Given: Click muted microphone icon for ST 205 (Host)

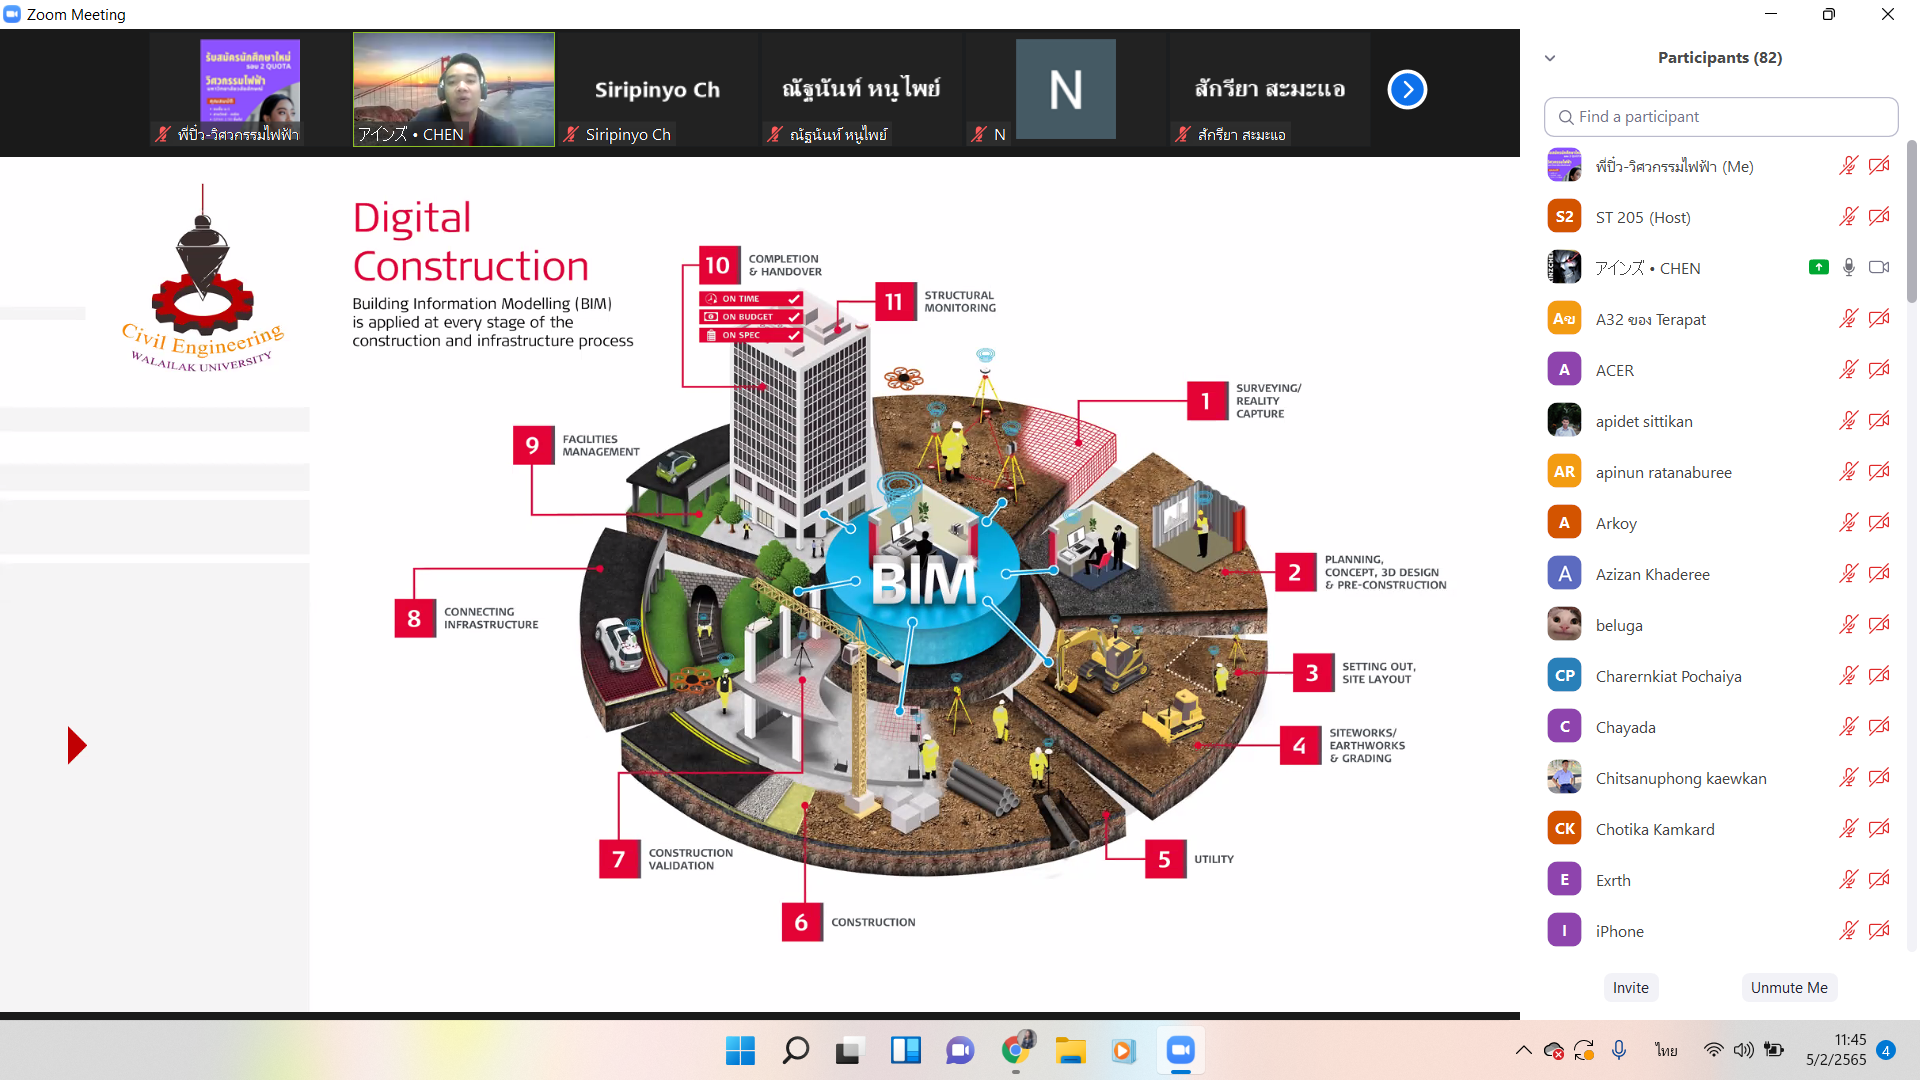Looking at the screenshot, I should point(1848,216).
